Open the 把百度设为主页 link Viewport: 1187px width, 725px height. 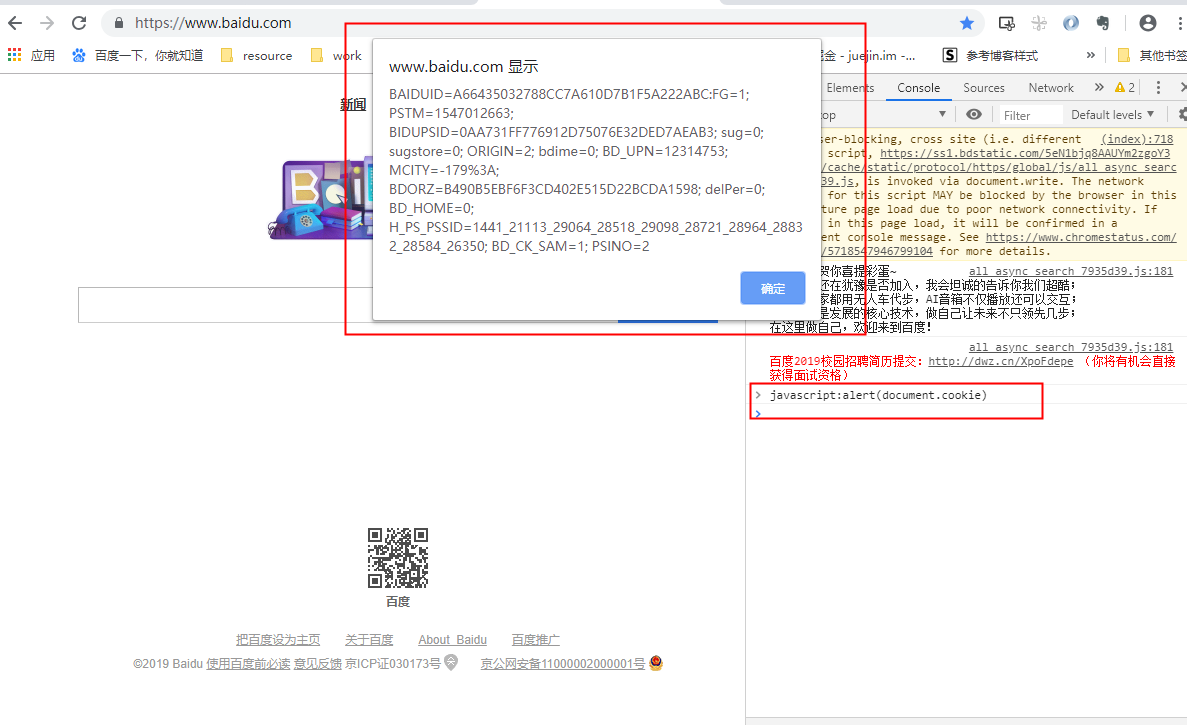[278, 640]
